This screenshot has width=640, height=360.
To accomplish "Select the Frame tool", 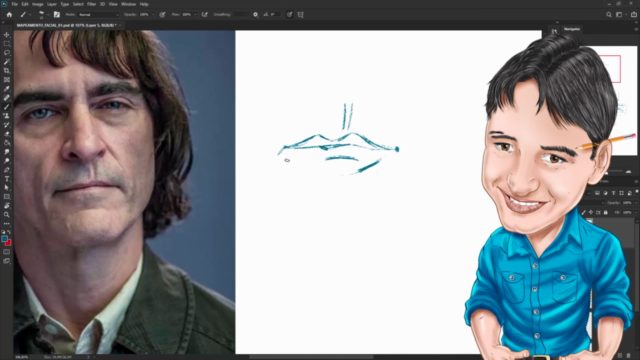I will 7,80.
